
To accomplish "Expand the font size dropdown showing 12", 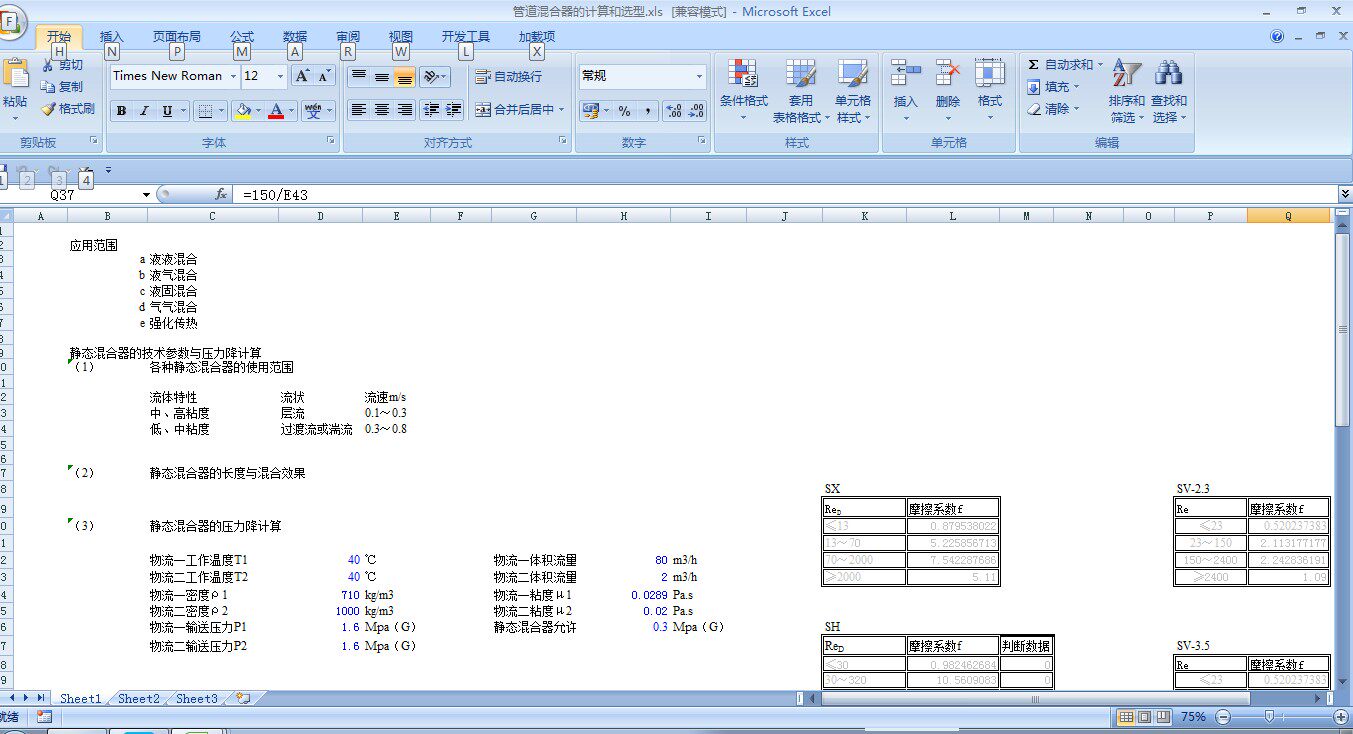I will [x=280, y=76].
